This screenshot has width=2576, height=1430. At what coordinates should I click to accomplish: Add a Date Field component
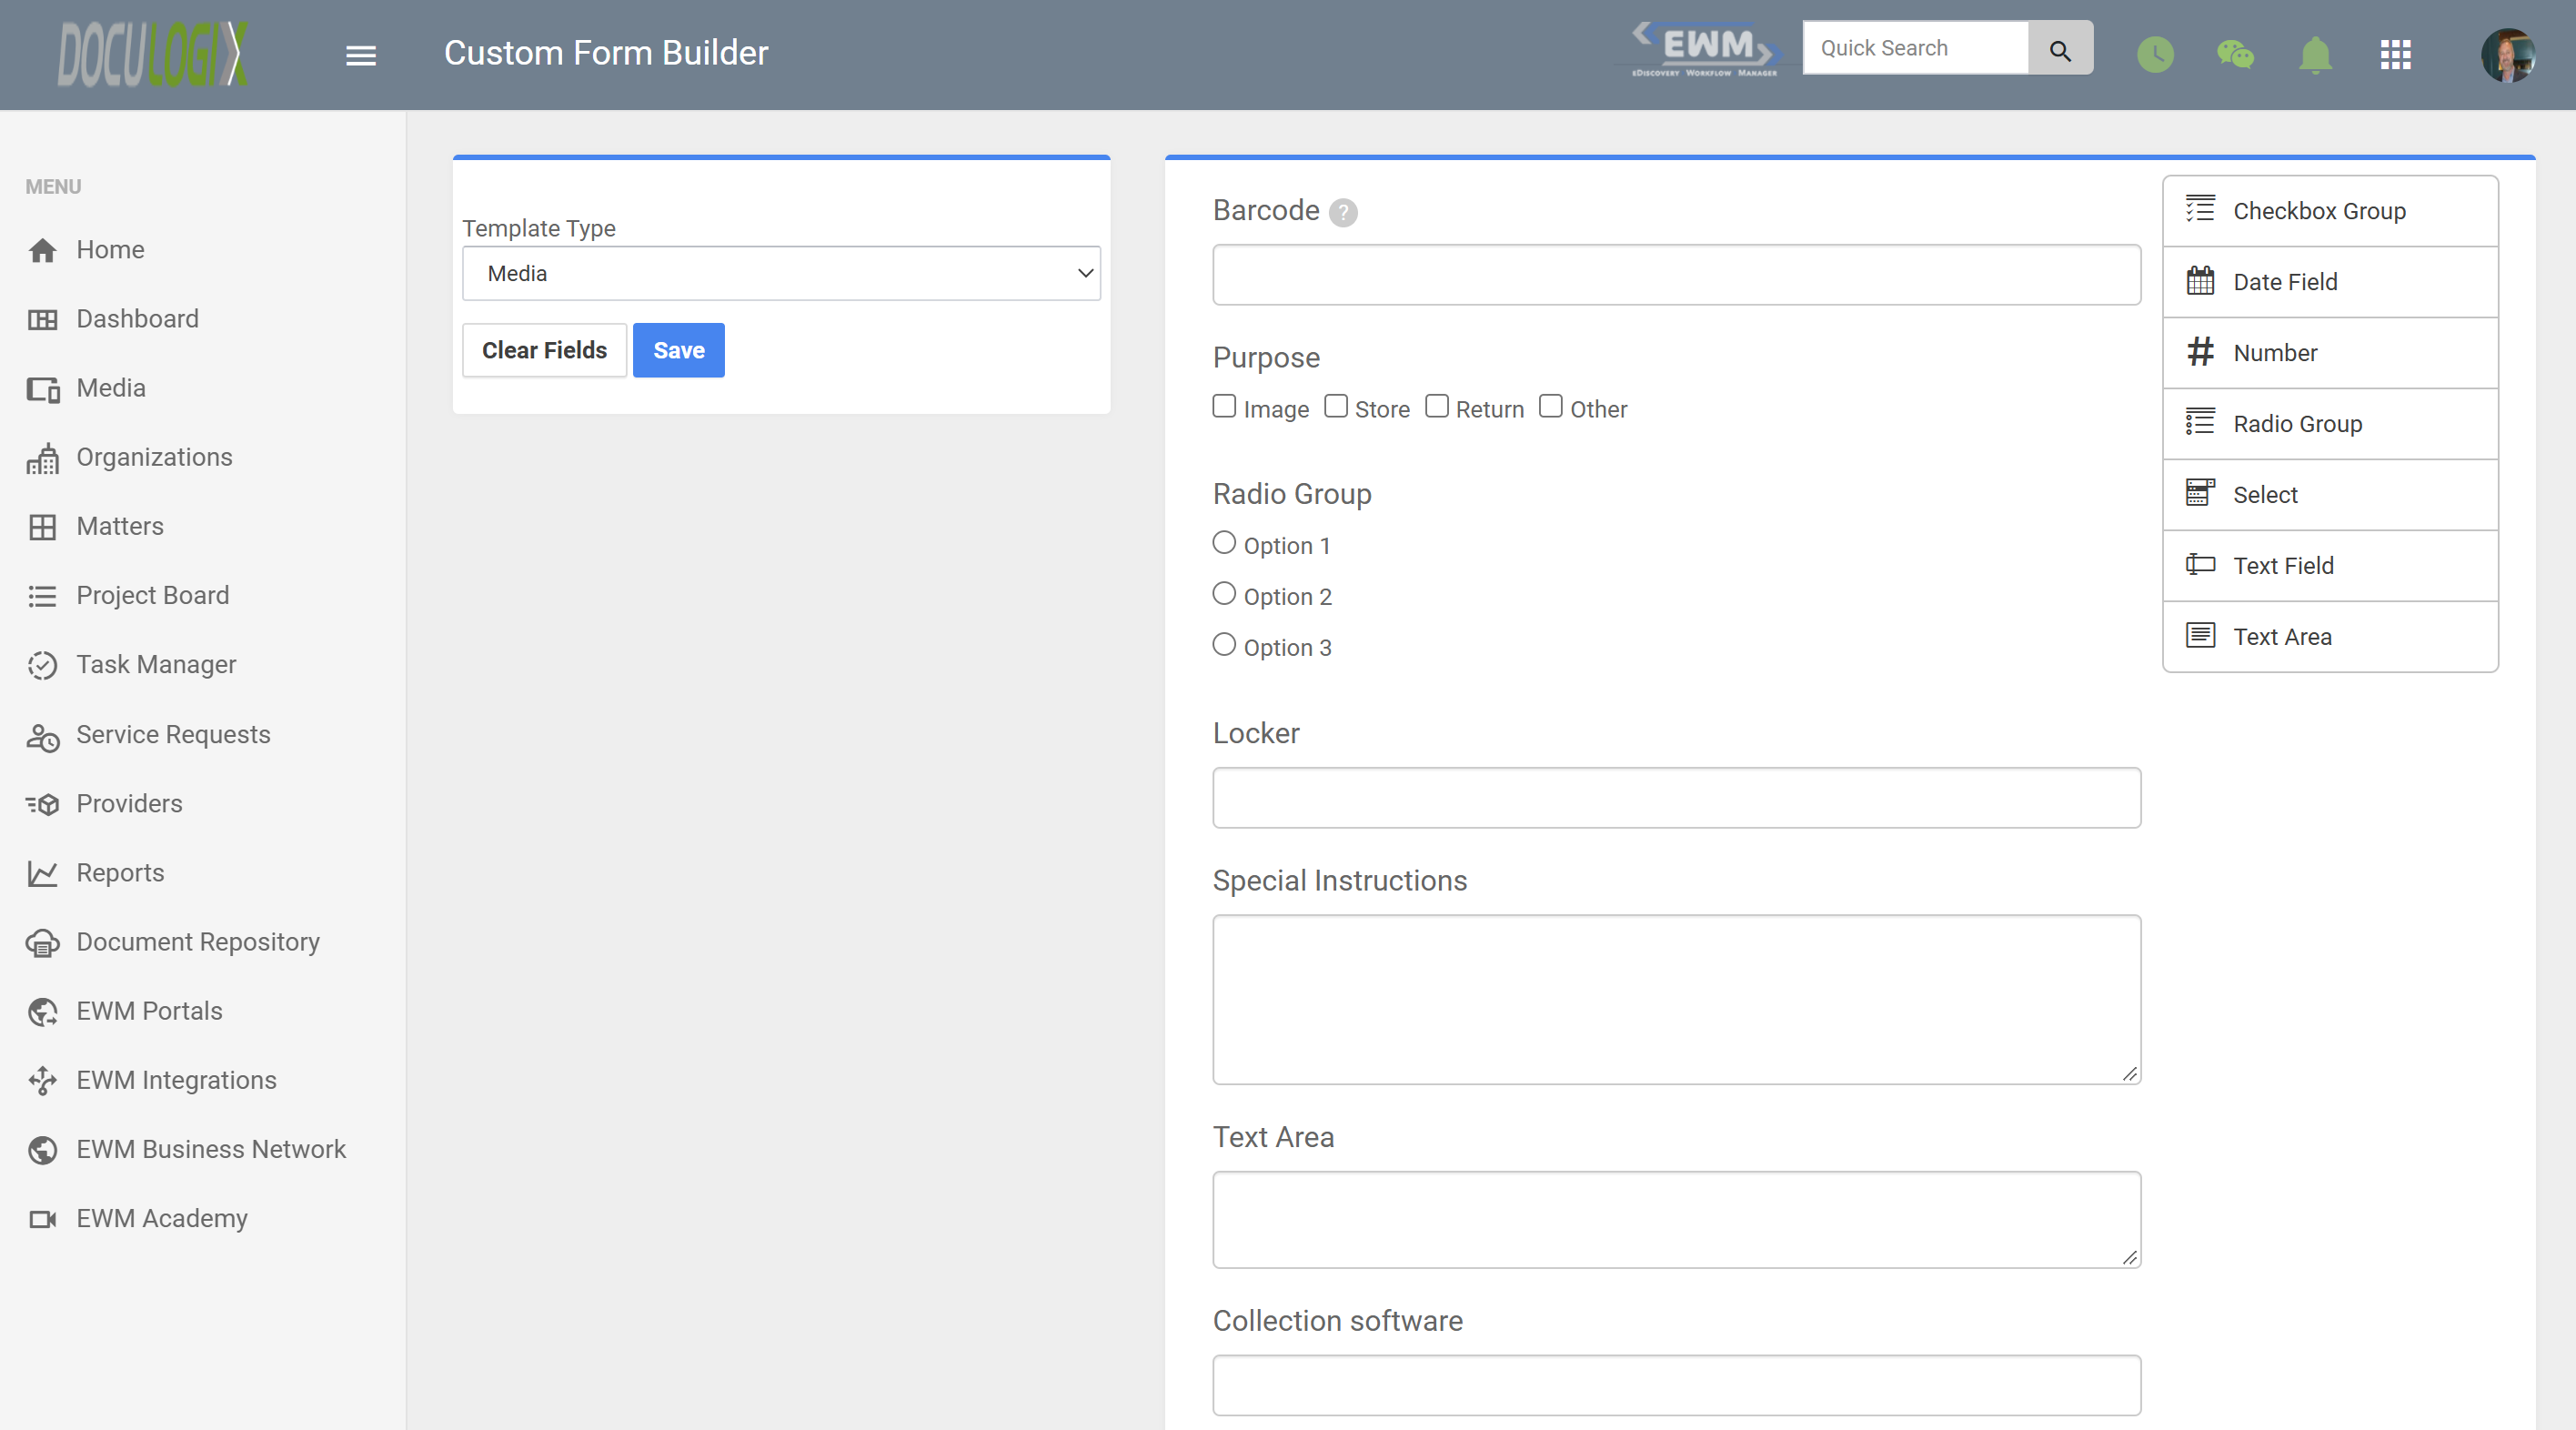click(x=2330, y=282)
